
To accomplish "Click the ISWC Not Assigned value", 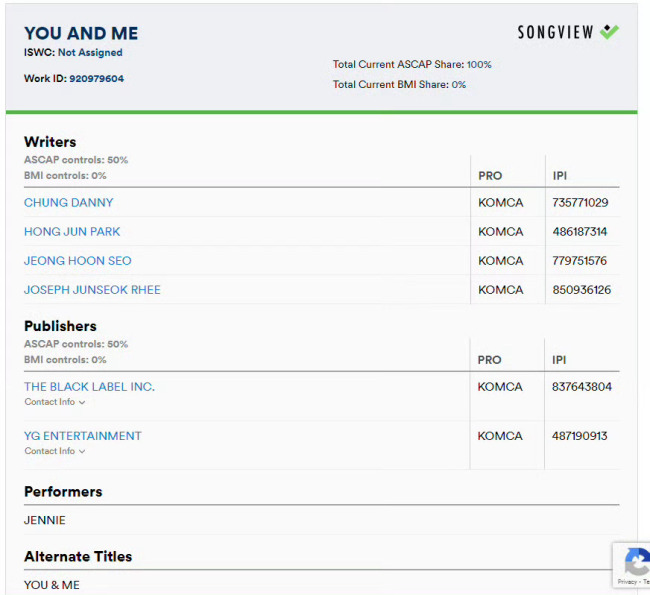I will (x=90, y=52).
